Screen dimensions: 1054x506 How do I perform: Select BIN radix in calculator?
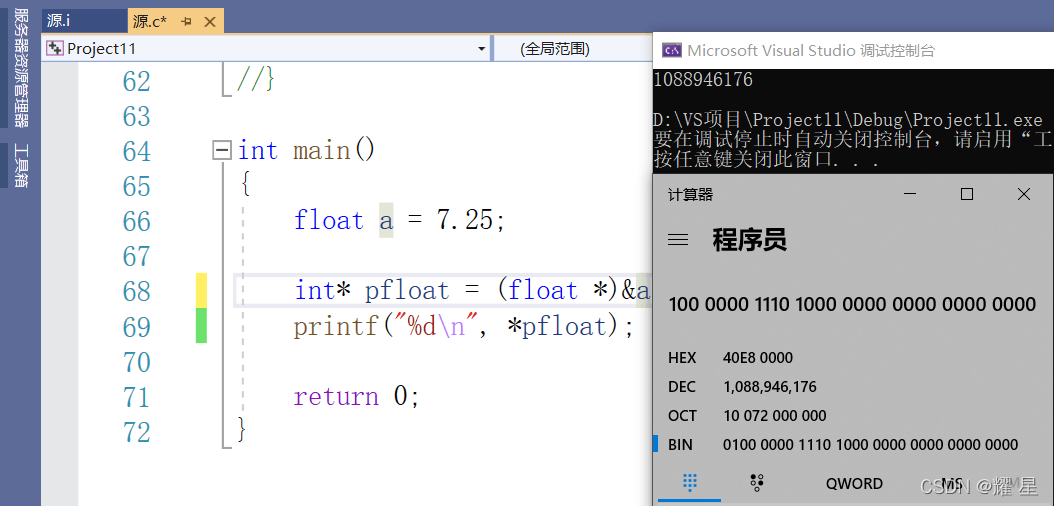pos(682,445)
